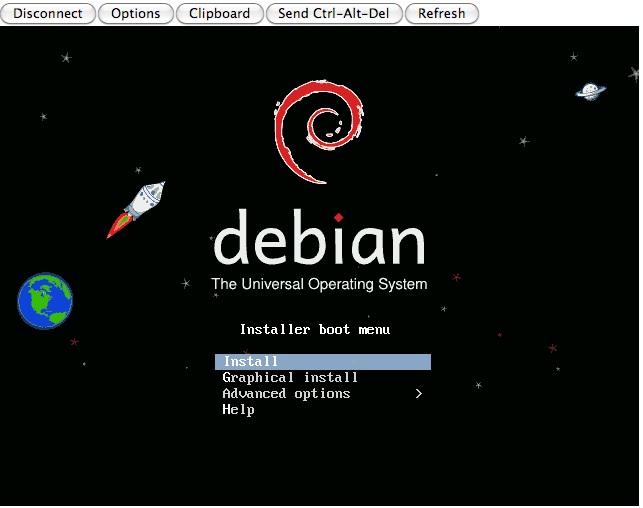Open Advanced options in boot menu

[286, 394]
